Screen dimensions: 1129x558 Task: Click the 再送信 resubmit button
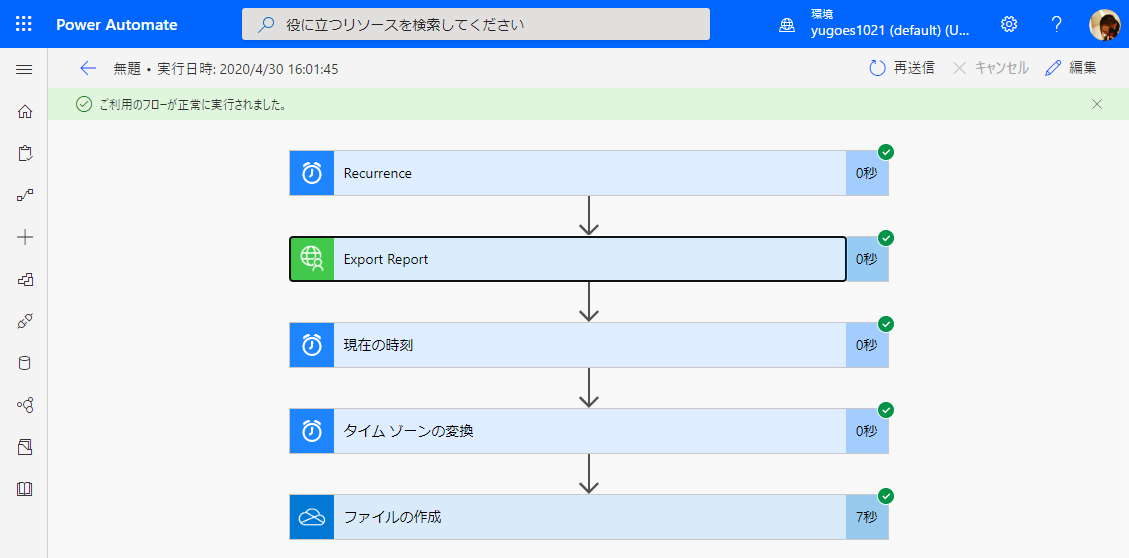click(x=901, y=68)
